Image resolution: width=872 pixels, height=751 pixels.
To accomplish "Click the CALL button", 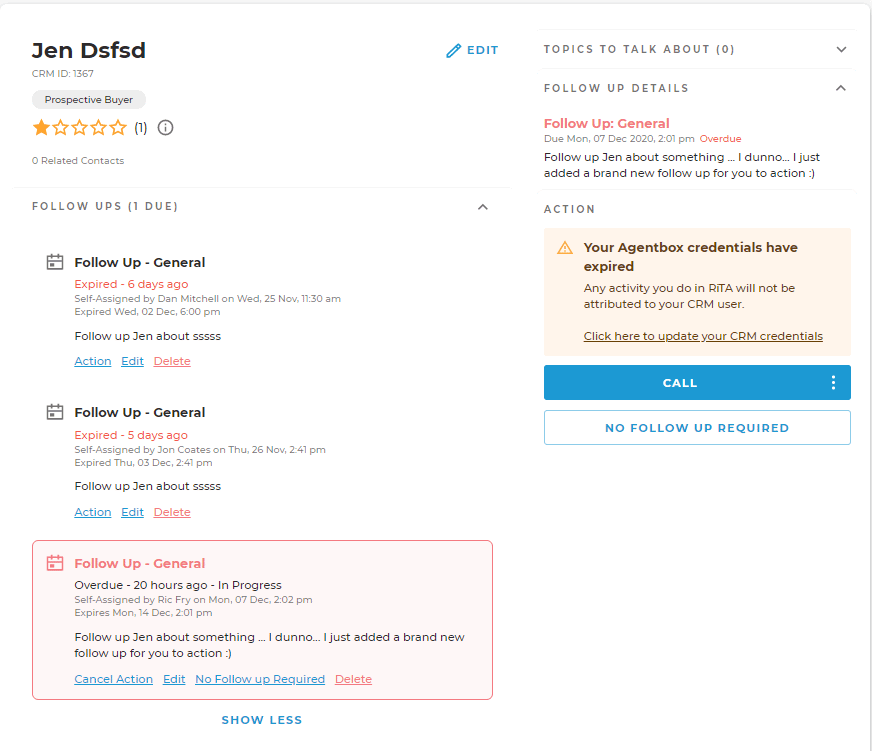I will tap(680, 383).
